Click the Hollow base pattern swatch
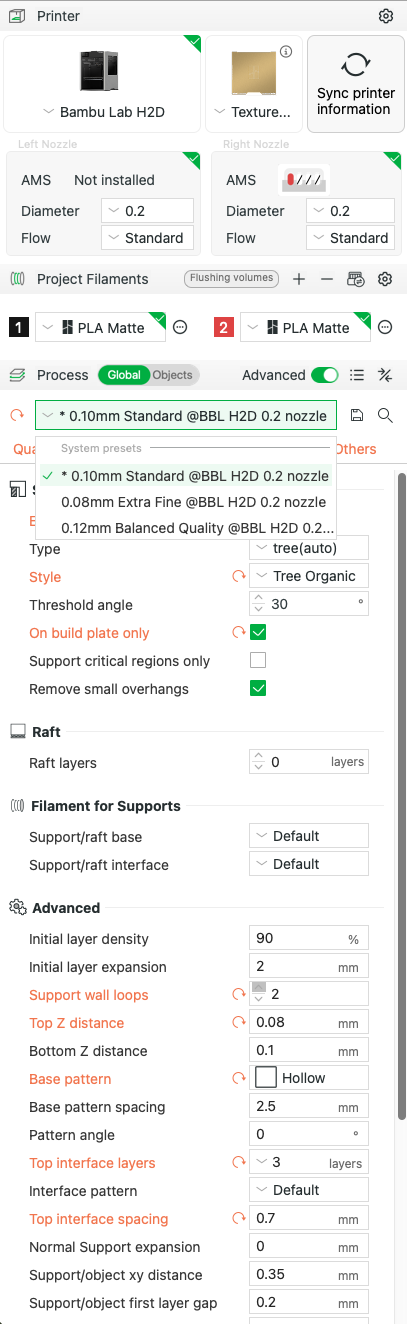 click(x=266, y=1078)
